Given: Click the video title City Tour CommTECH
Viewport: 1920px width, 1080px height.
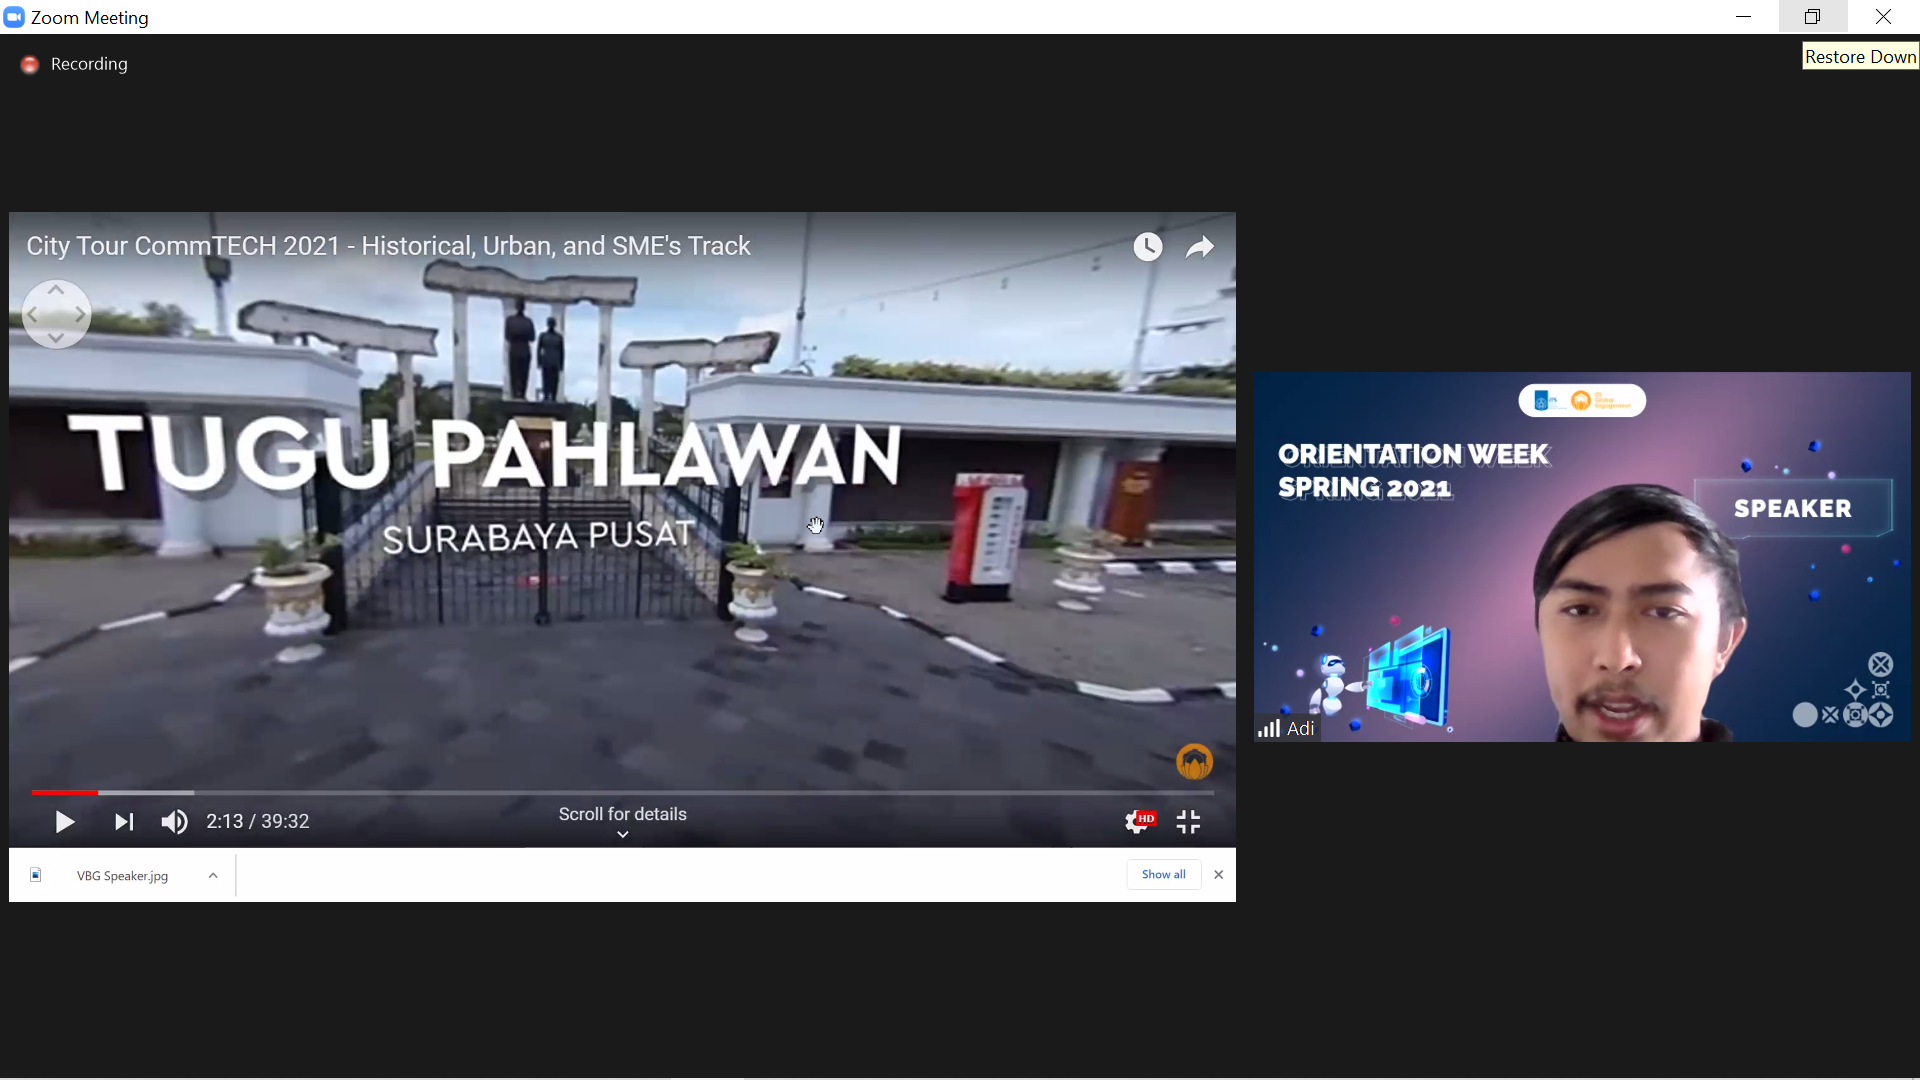Looking at the screenshot, I should point(388,246).
